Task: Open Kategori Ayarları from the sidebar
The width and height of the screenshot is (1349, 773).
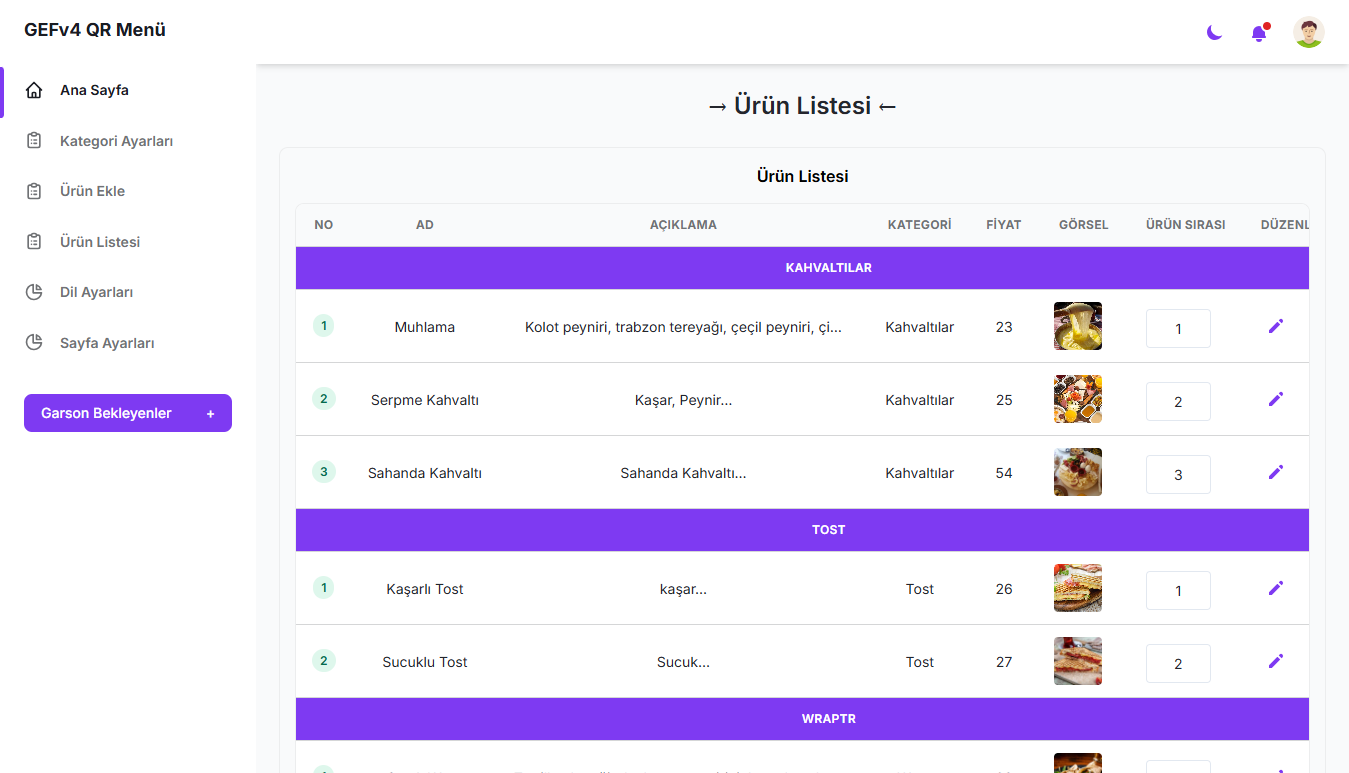Action: tap(116, 141)
